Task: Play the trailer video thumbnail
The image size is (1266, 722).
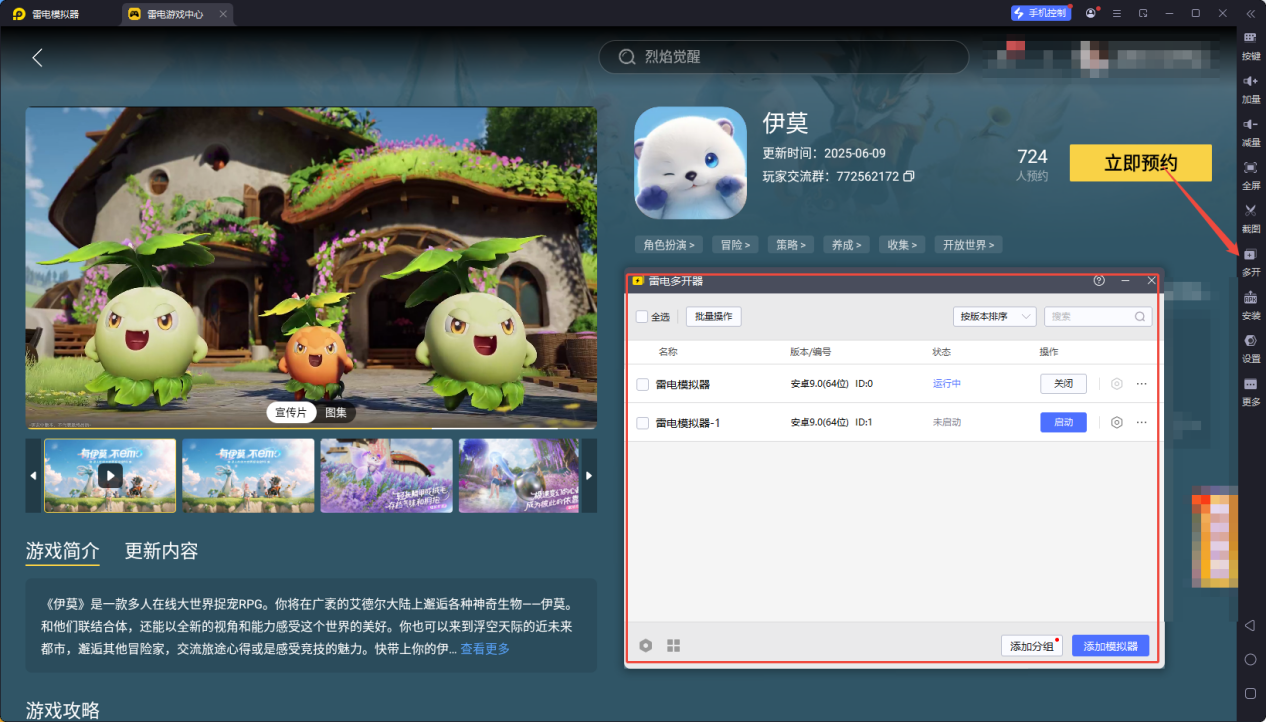Action: point(110,475)
